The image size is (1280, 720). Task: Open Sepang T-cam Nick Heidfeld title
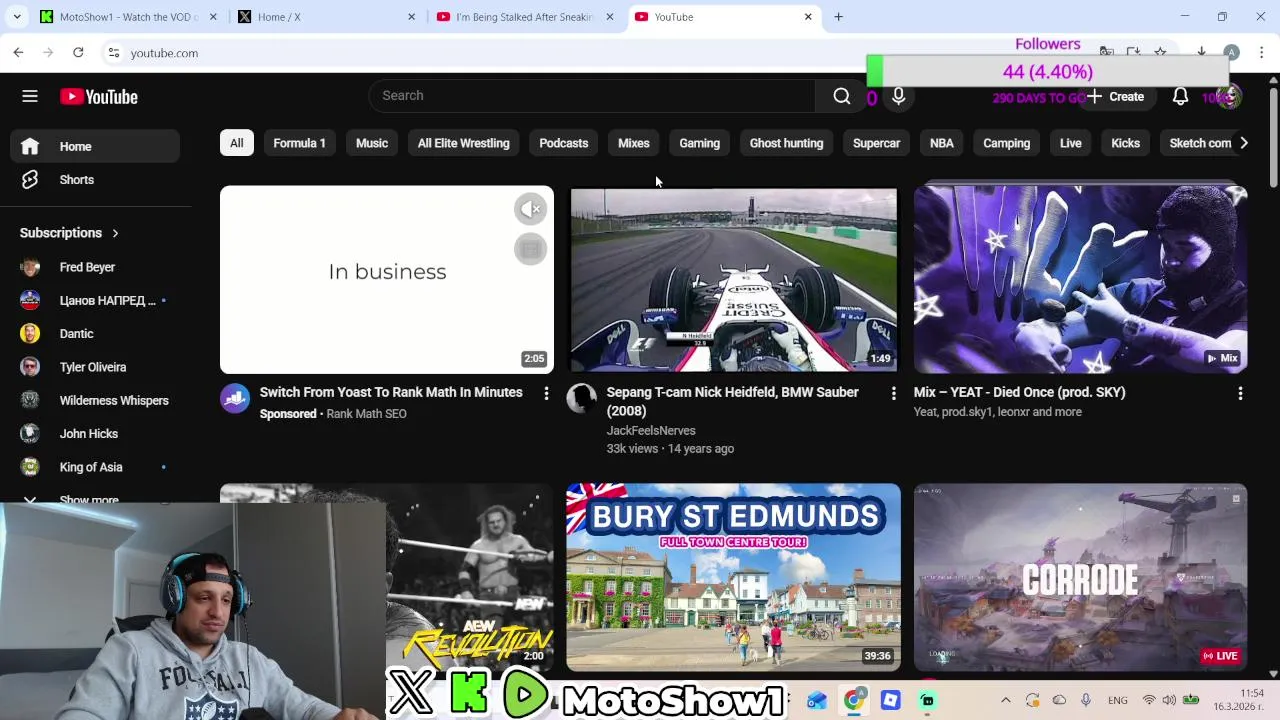(x=733, y=401)
